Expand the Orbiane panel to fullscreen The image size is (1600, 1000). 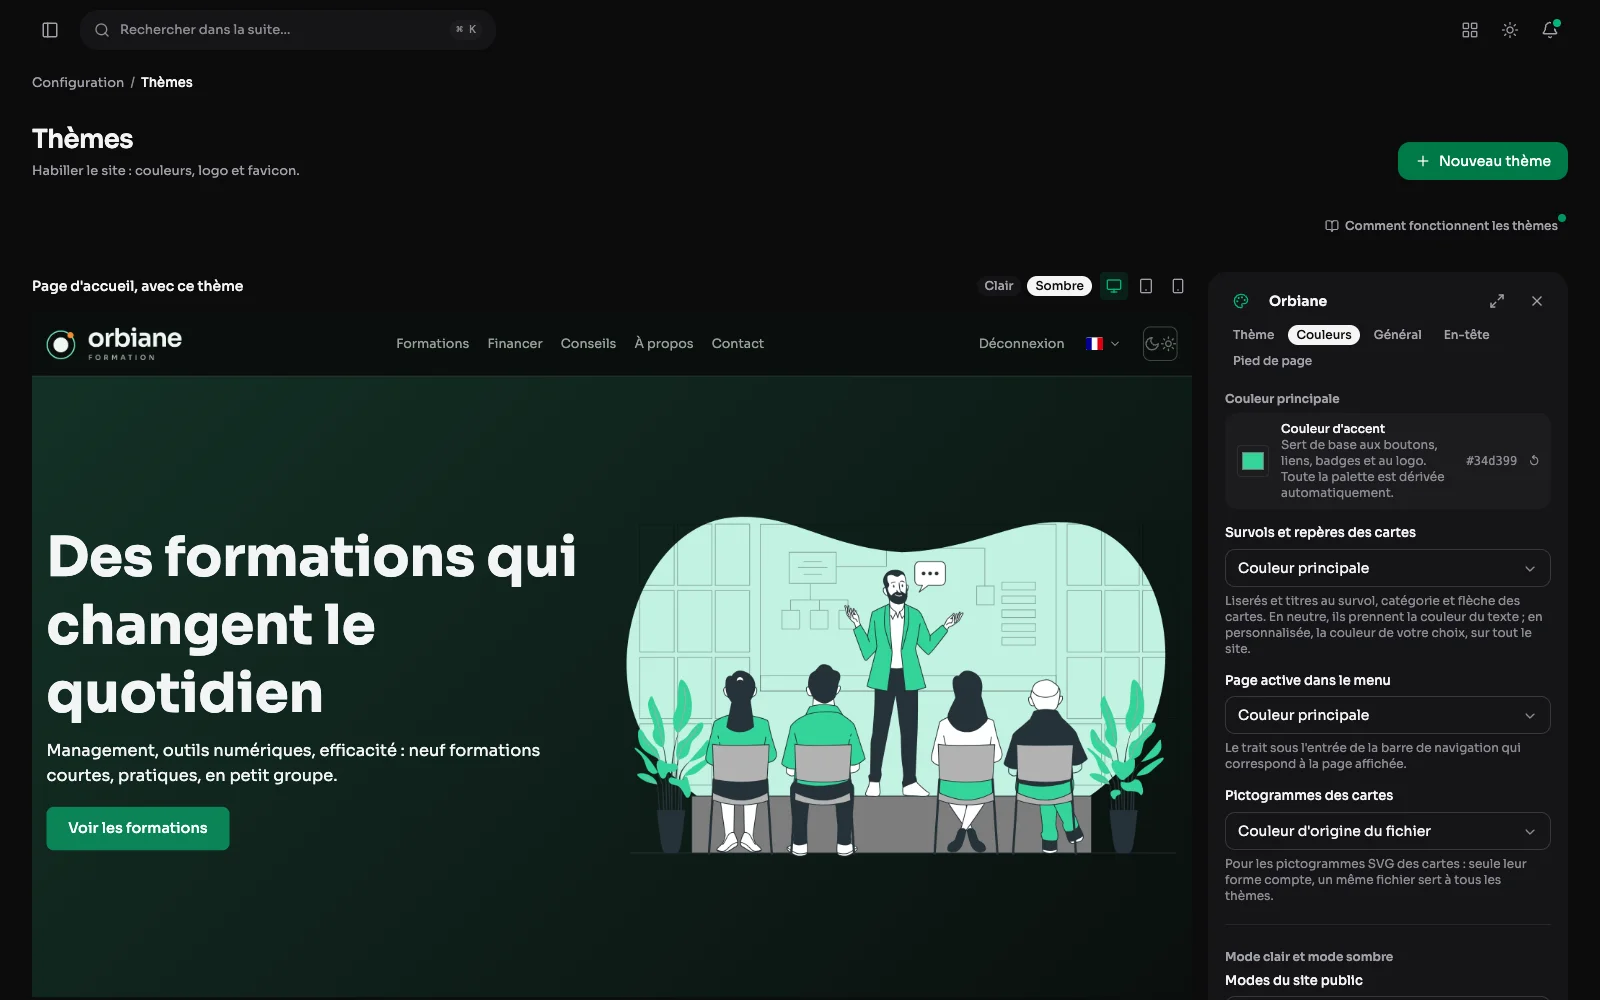1497,301
